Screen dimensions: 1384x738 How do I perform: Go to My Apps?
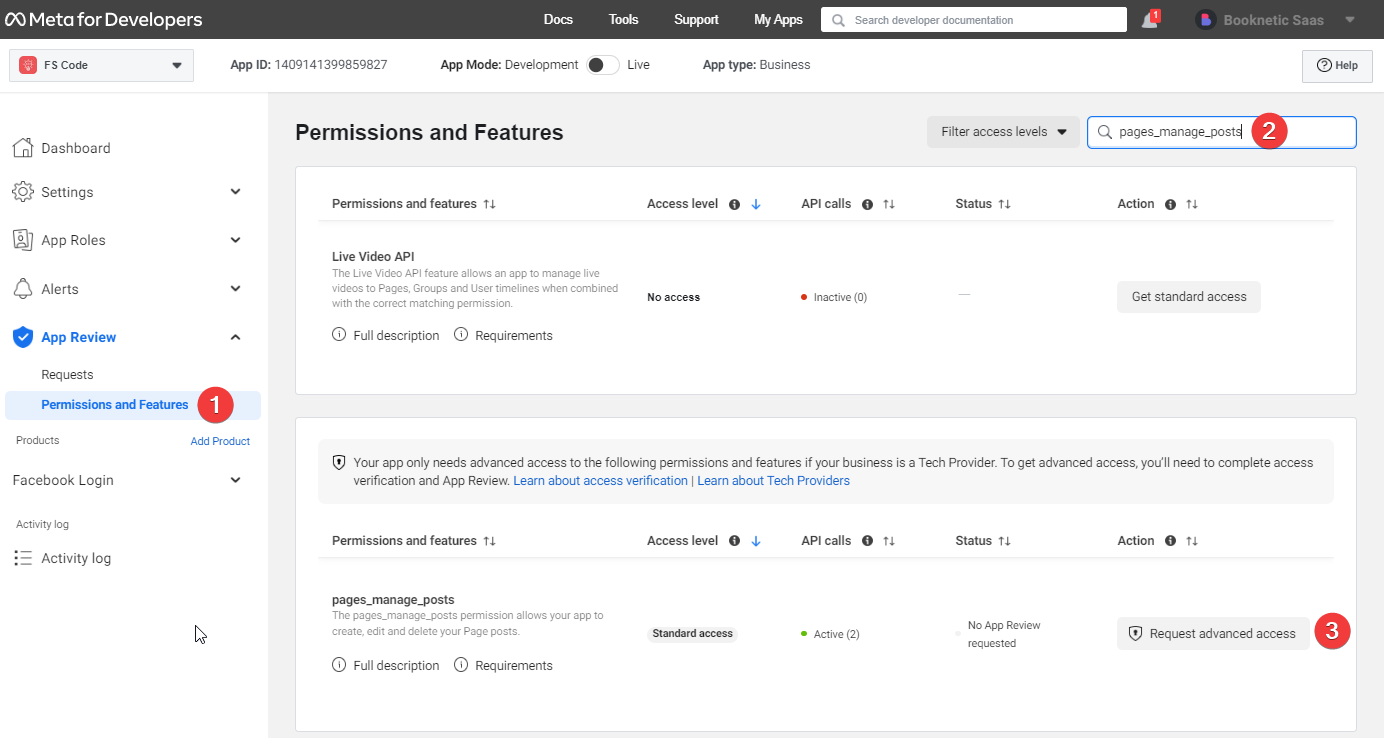[778, 20]
